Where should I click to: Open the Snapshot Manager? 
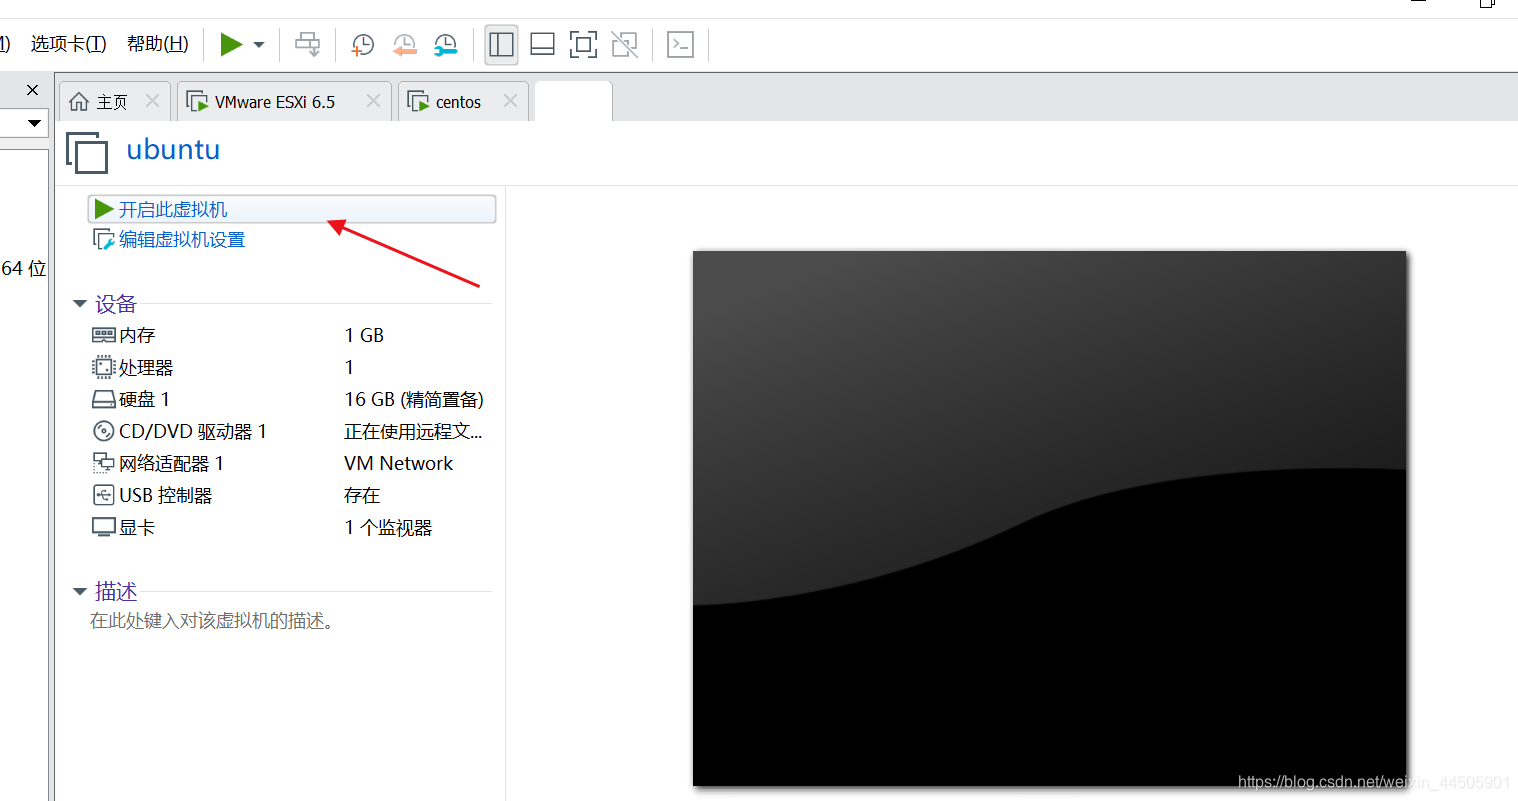tap(444, 44)
